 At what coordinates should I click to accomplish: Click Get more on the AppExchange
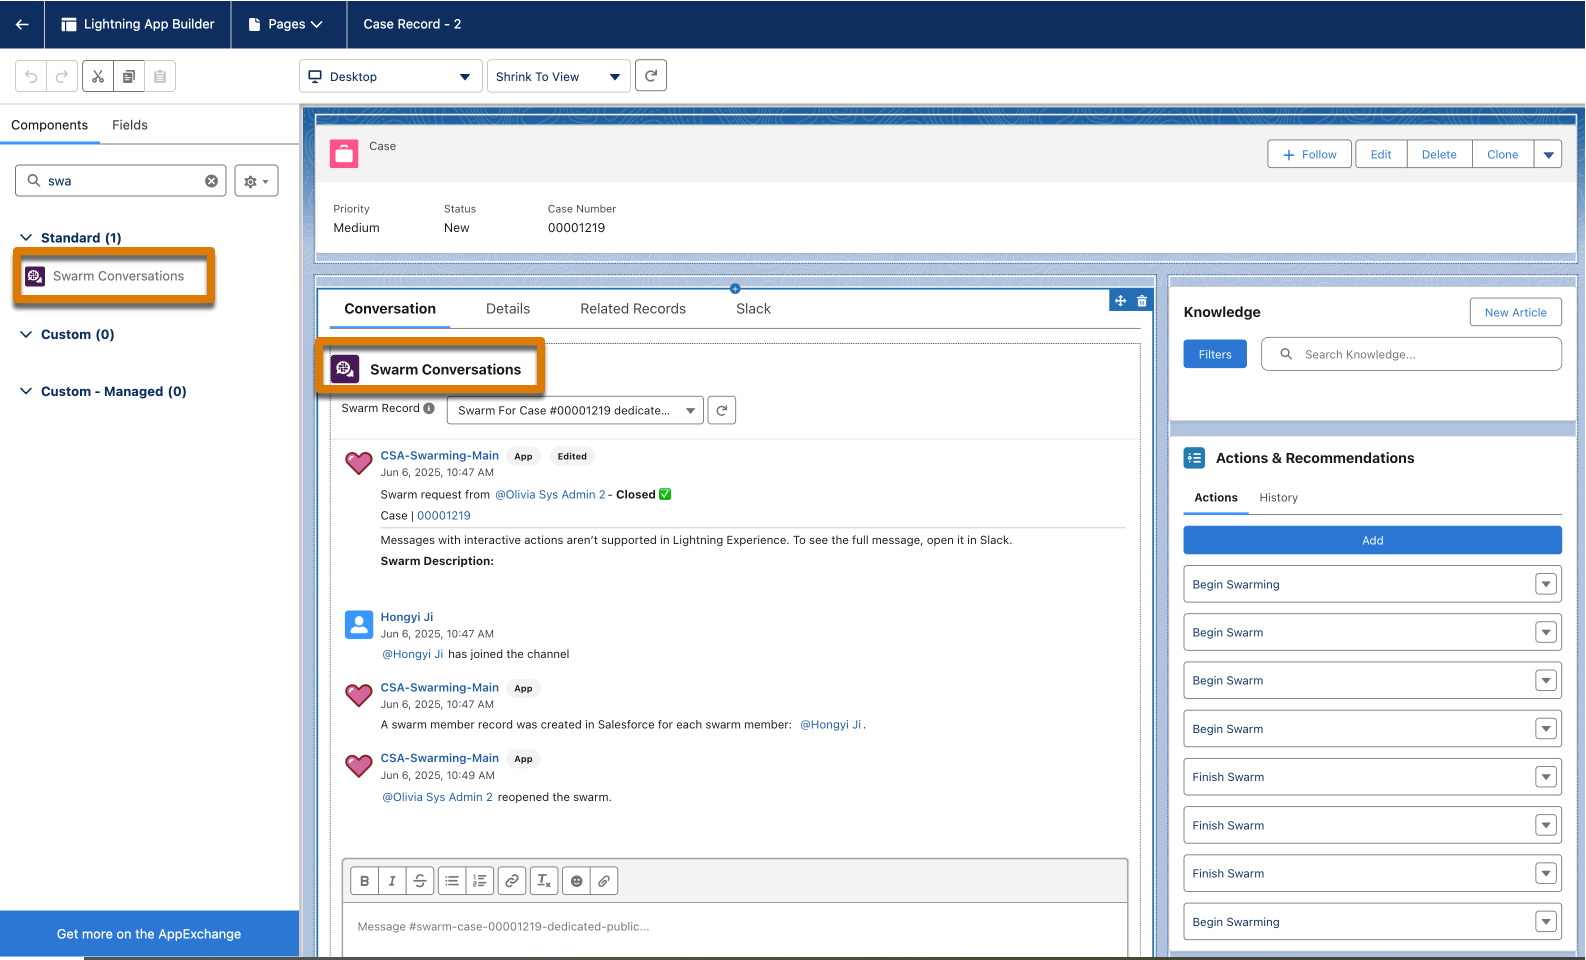point(149,934)
